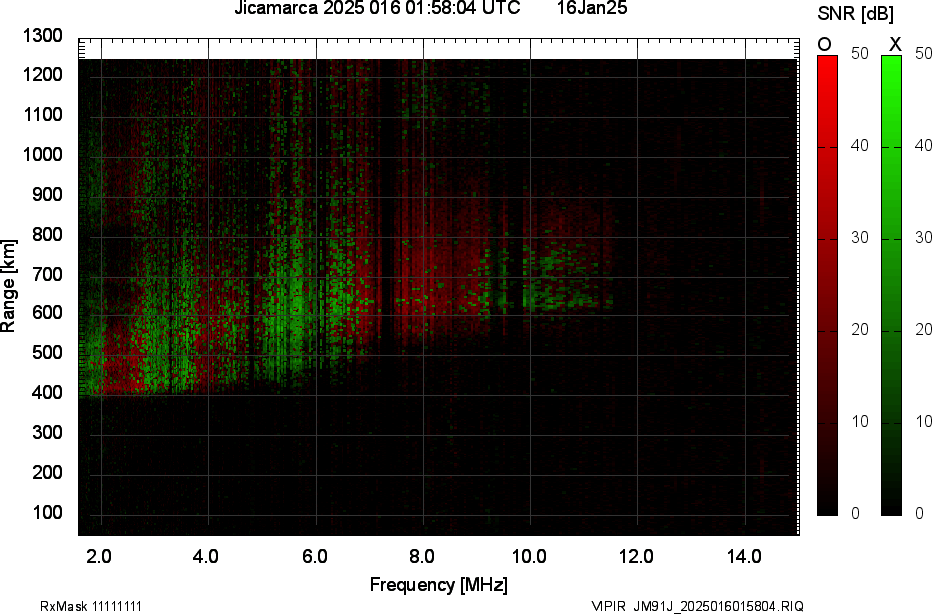Click the O colorbar's 40 dB tick label
This screenshot has width=932, height=614.
tap(859, 146)
